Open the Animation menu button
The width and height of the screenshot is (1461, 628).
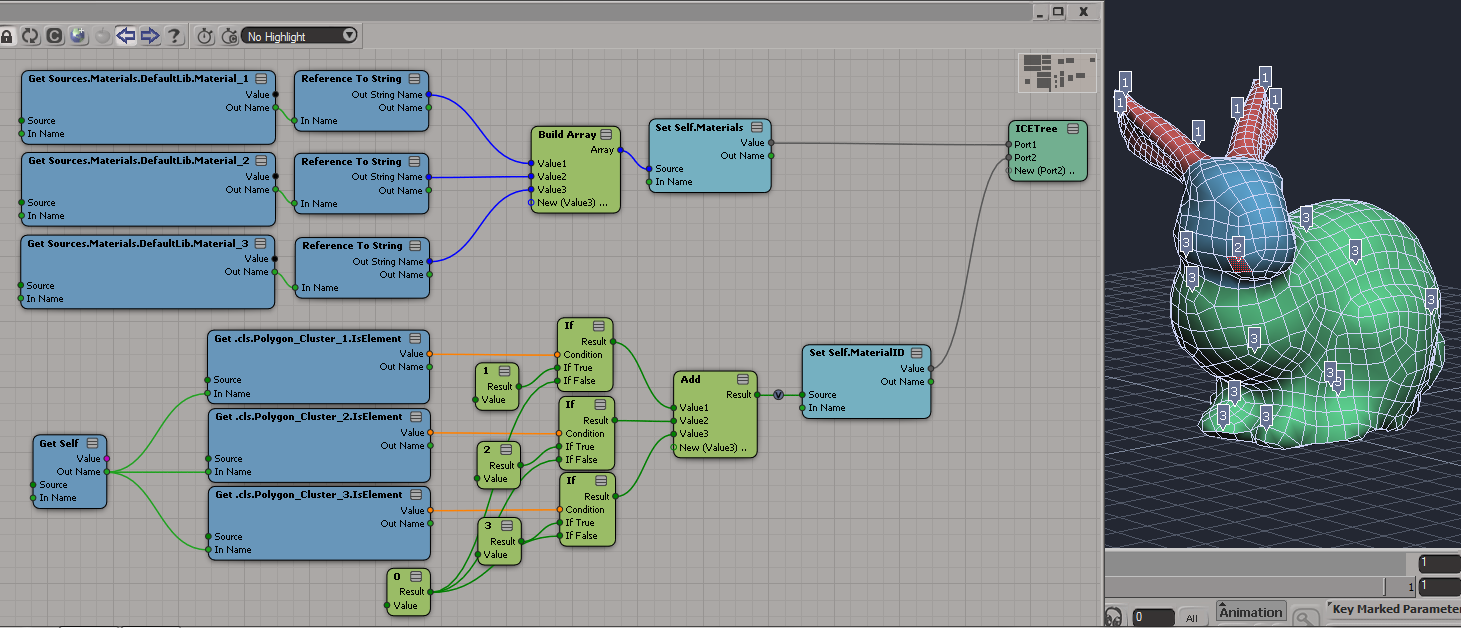[x=1250, y=612]
